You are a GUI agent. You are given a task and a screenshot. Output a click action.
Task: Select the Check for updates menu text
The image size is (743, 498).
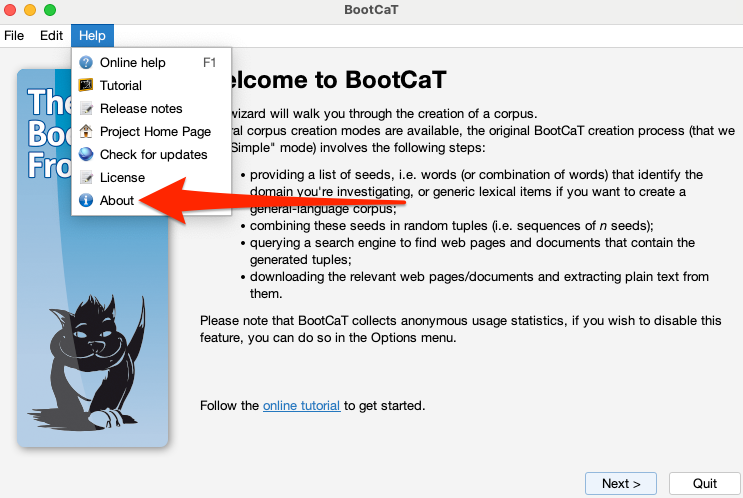[153, 154]
